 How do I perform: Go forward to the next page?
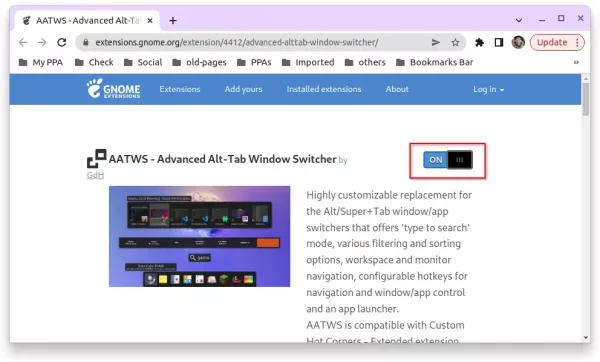(42, 42)
